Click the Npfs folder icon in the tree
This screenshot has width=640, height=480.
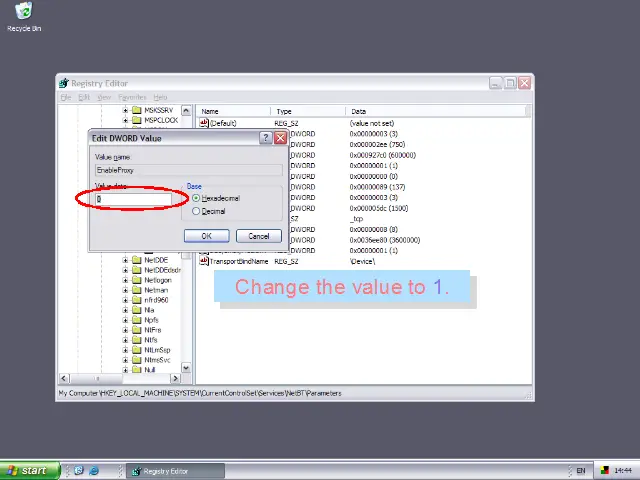pos(137,320)
